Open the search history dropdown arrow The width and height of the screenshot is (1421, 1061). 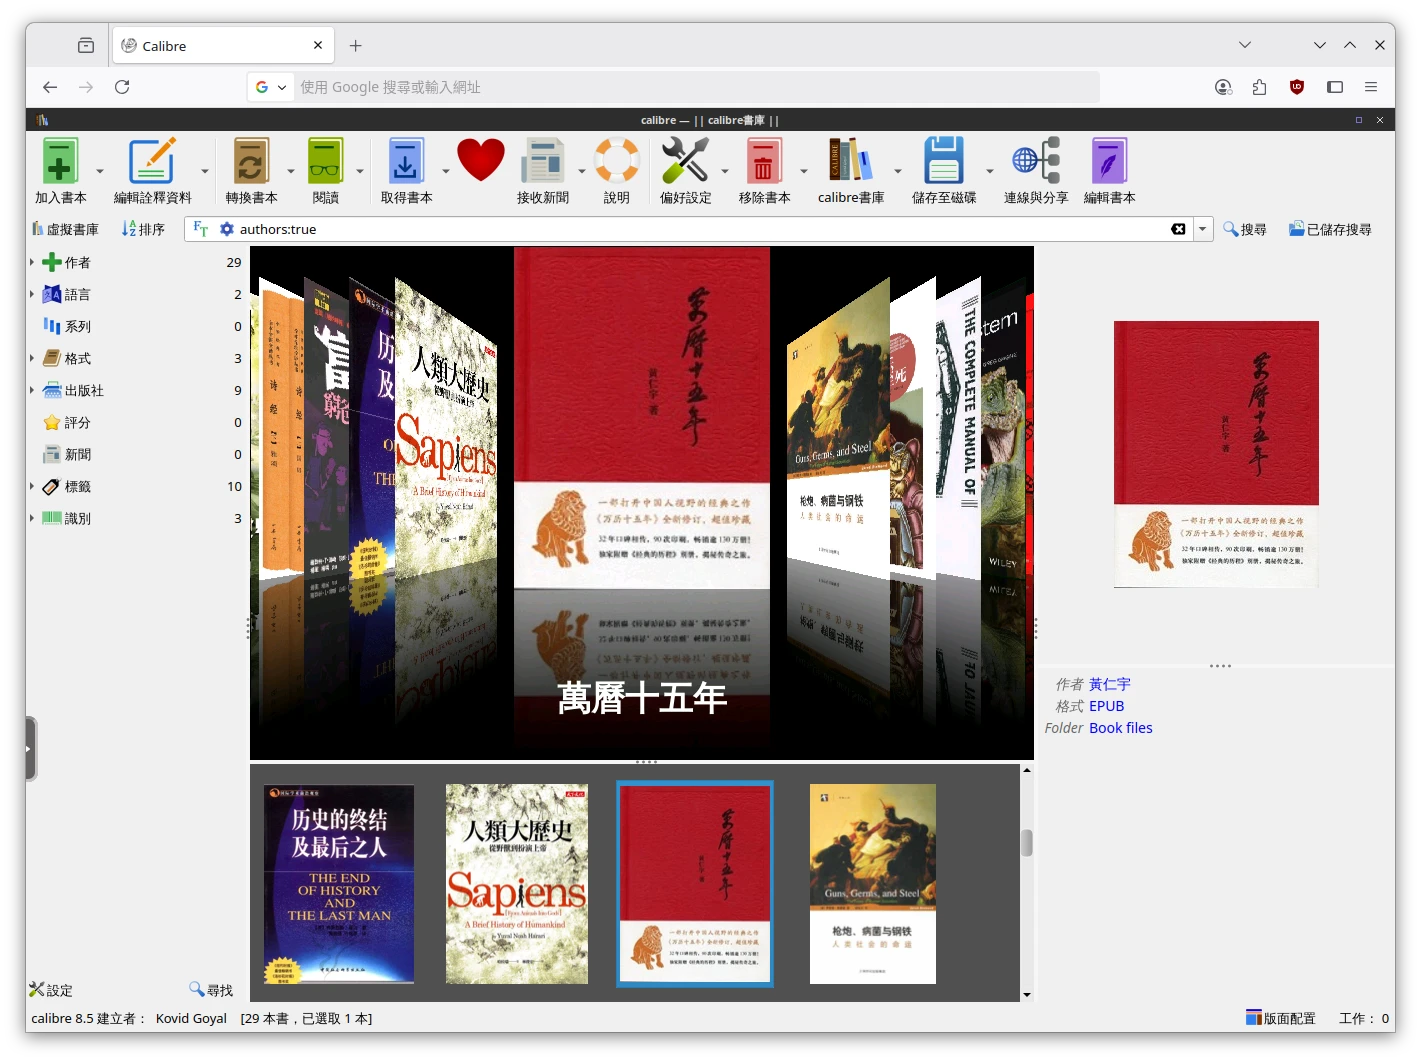pyautogui.click(x=1203, y=229)
